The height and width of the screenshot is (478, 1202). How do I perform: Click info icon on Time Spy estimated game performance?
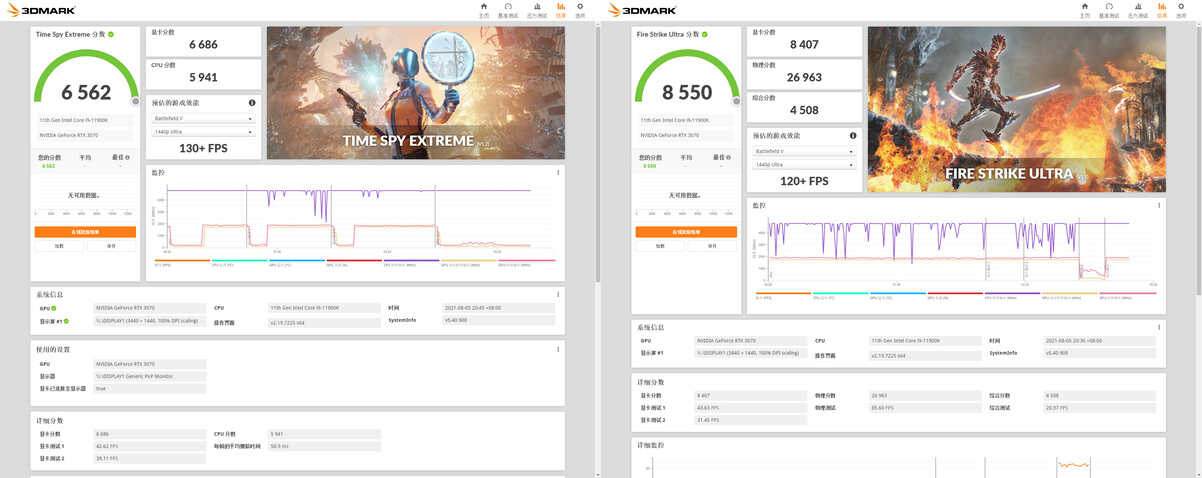tap(252, 102)
